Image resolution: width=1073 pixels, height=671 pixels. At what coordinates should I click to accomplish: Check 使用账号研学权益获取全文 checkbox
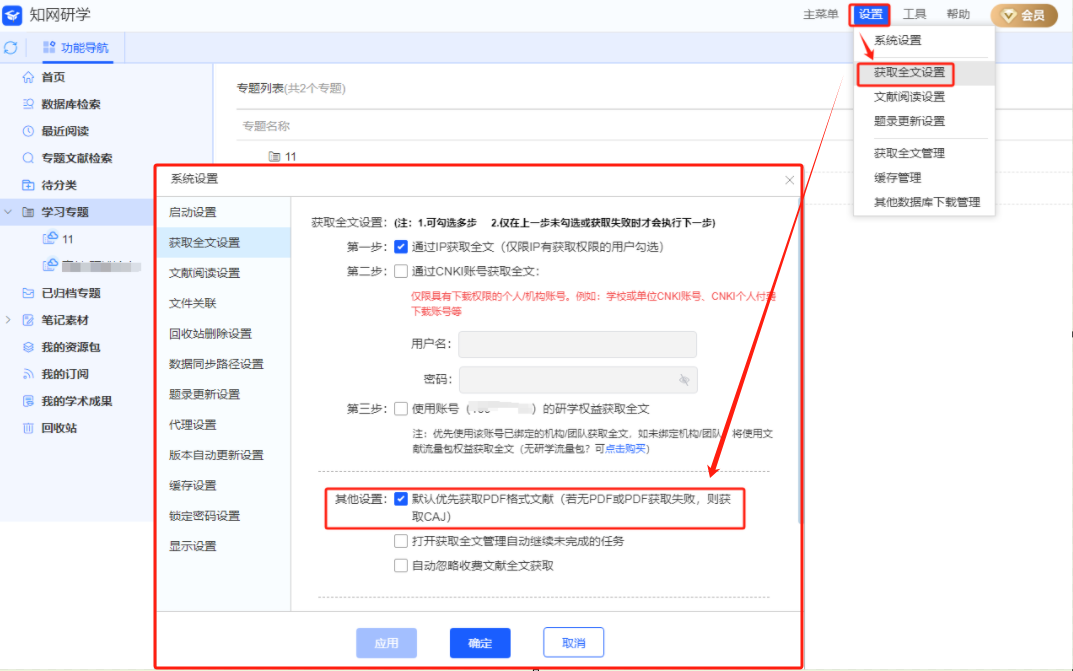click(401, 409)
